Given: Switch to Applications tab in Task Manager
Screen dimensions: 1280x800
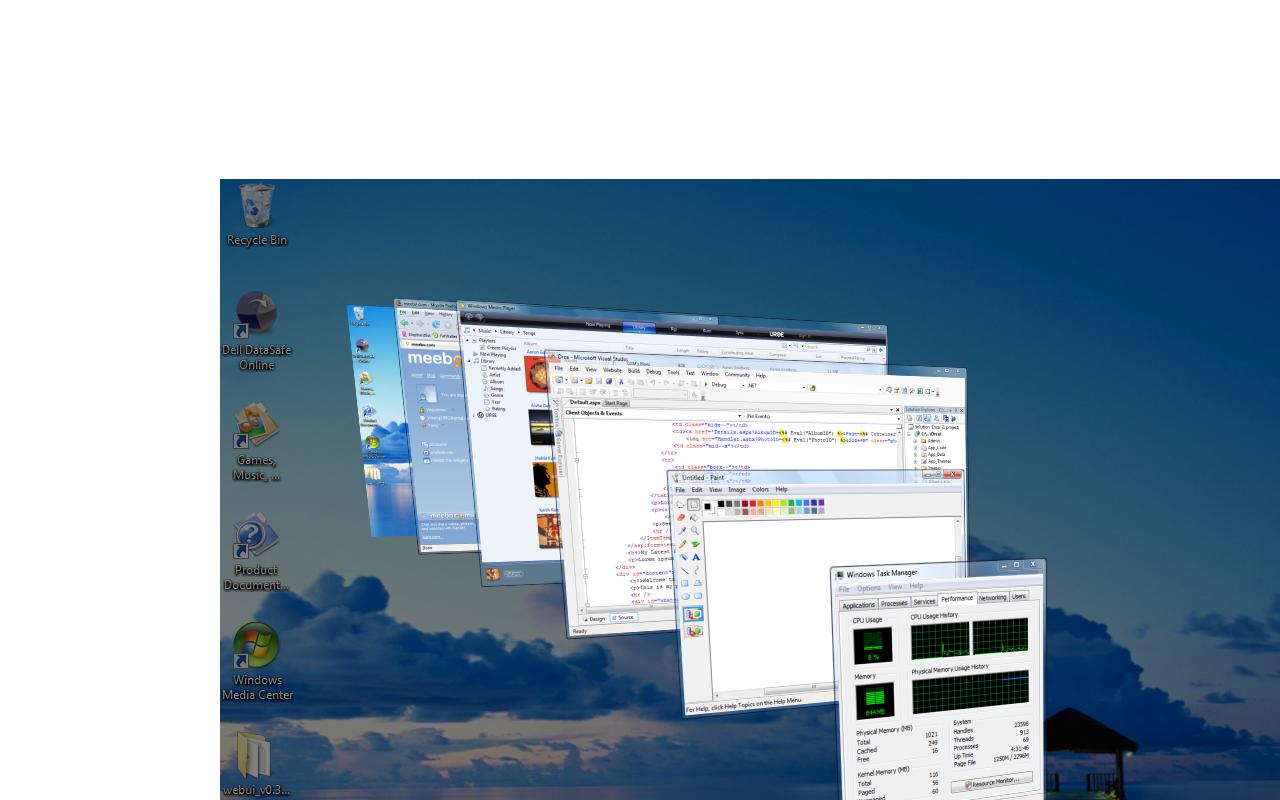Looking at the screenshot, I should click(859, 605).
